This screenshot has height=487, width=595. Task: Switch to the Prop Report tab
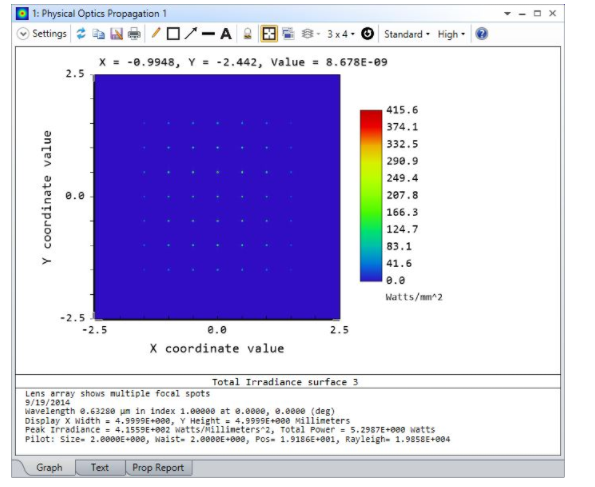tap(158, 467)
